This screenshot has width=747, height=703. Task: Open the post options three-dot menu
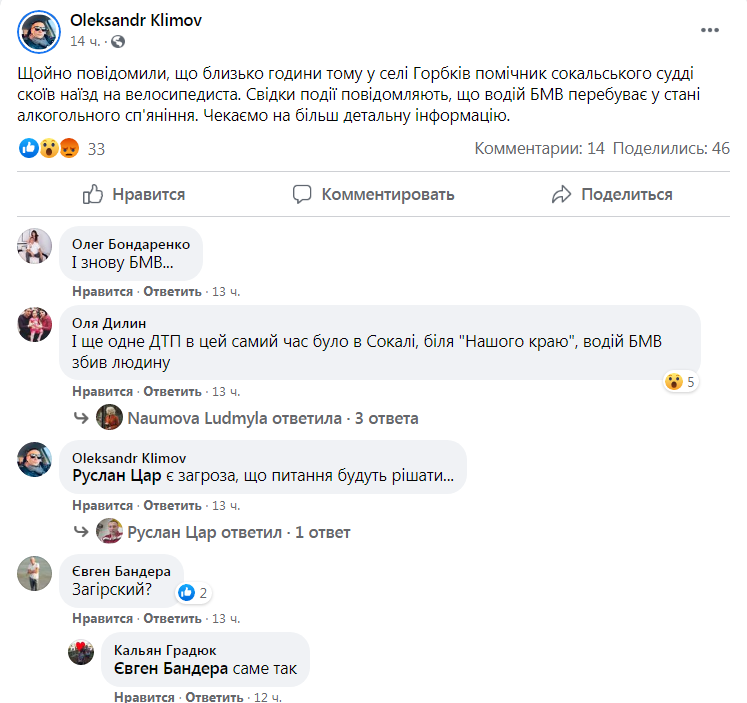709,30
